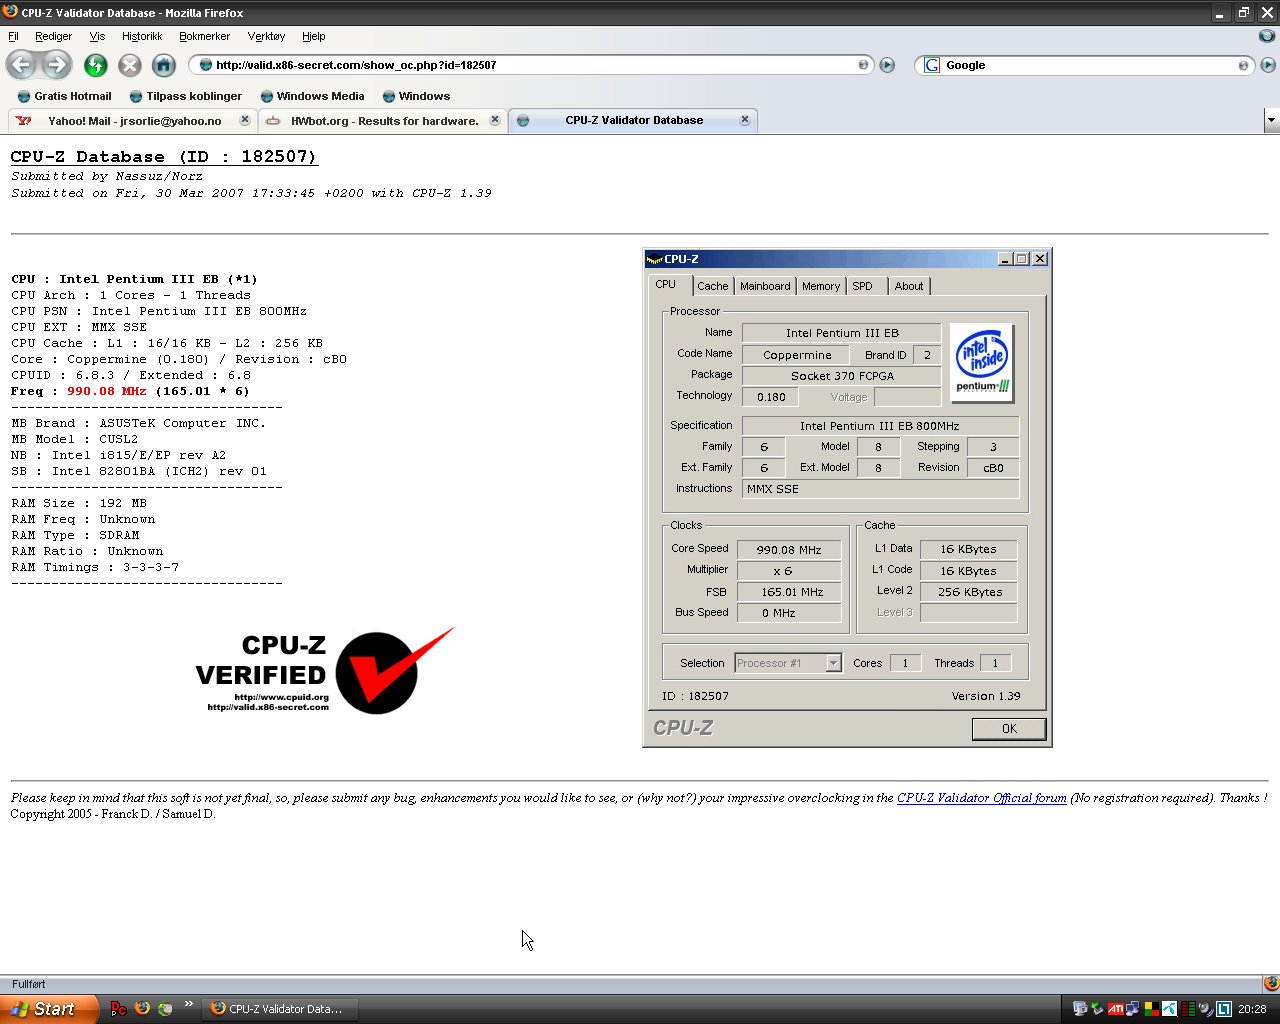Select the Mainboard tab in CPU-Z window
Screen dimensions: 1280x1024
(x=765, y=286)
